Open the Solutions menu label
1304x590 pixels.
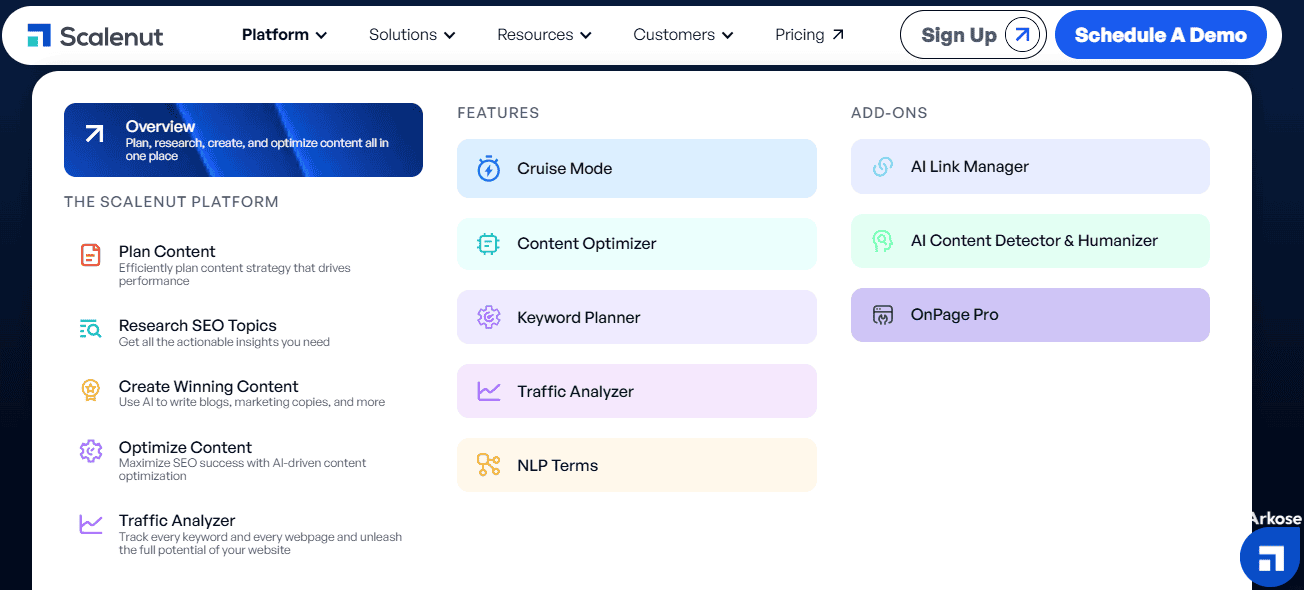tap(403, 34)
